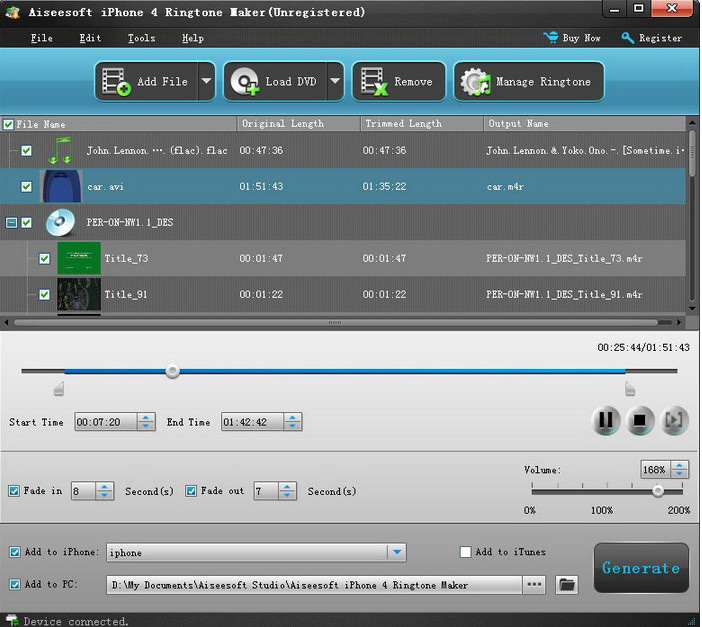
Task: Uncheck the PER-ON-NW1.1_DES disc checkbox
Action: [26, 222]
